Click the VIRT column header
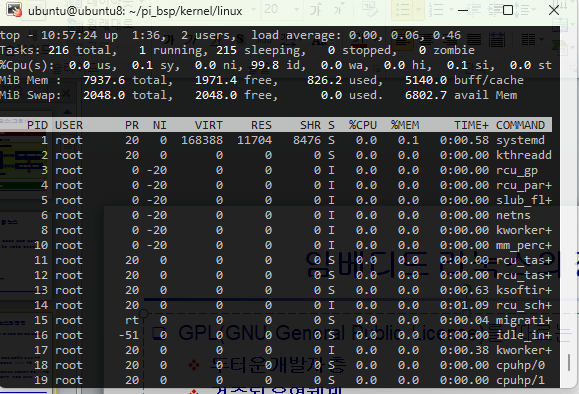This screenshot has height=394, width=579. tap(209, 125)
